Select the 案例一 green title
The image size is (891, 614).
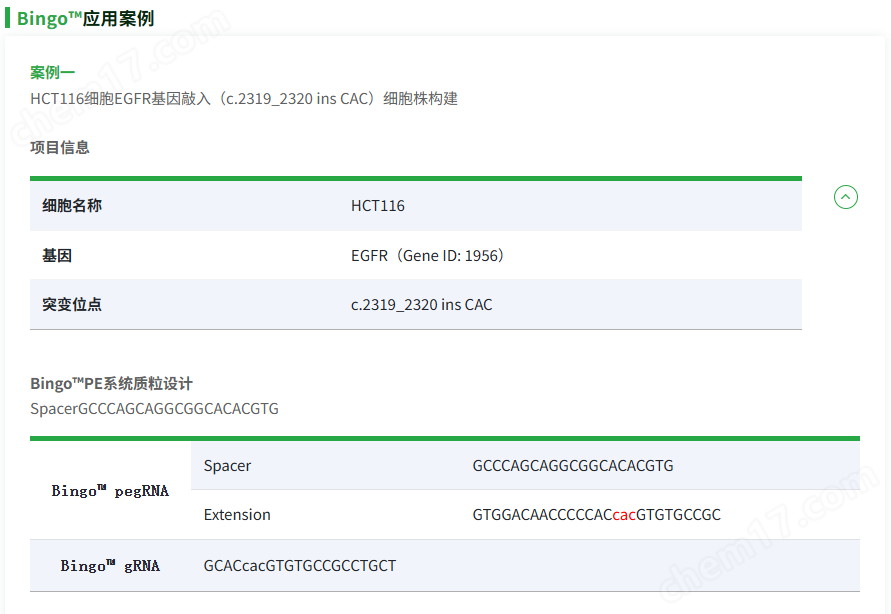pos(52,73)
